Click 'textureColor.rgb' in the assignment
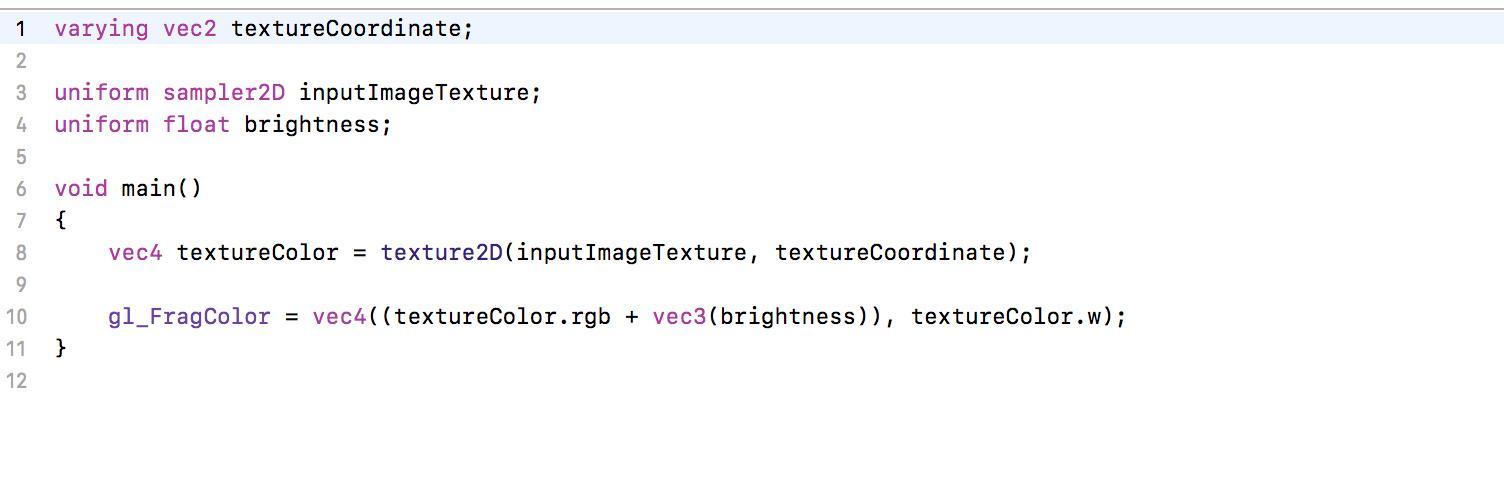 coord(502,317)
